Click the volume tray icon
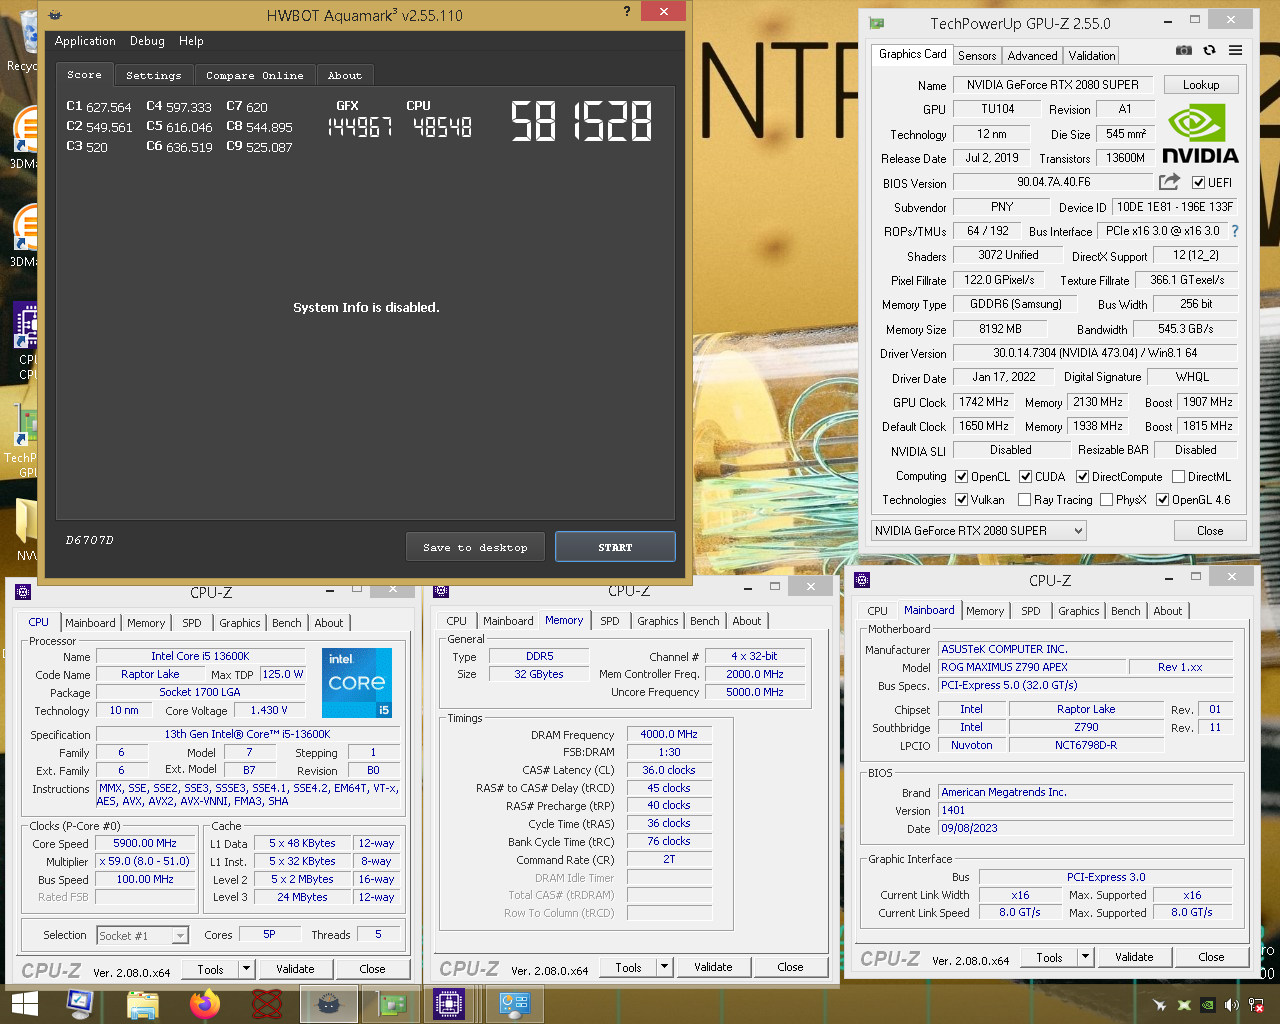The image size is (1280, 1024). tap(1231, 1005)
